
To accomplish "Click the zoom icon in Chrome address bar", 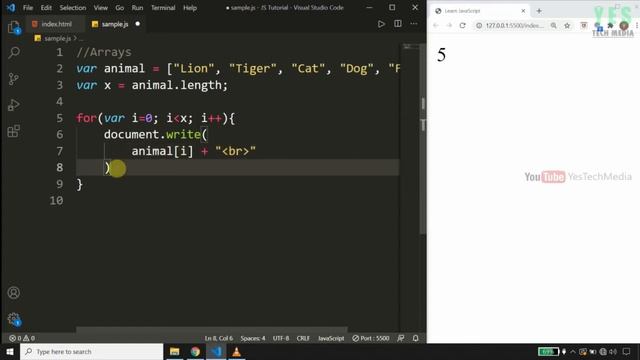I will [x=553, y=25].
